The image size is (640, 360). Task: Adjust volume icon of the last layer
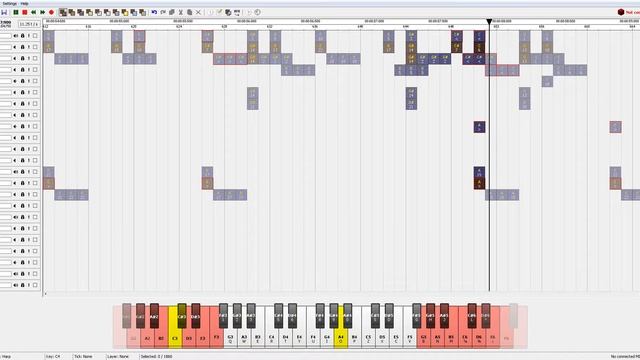[x=16, y=285]
